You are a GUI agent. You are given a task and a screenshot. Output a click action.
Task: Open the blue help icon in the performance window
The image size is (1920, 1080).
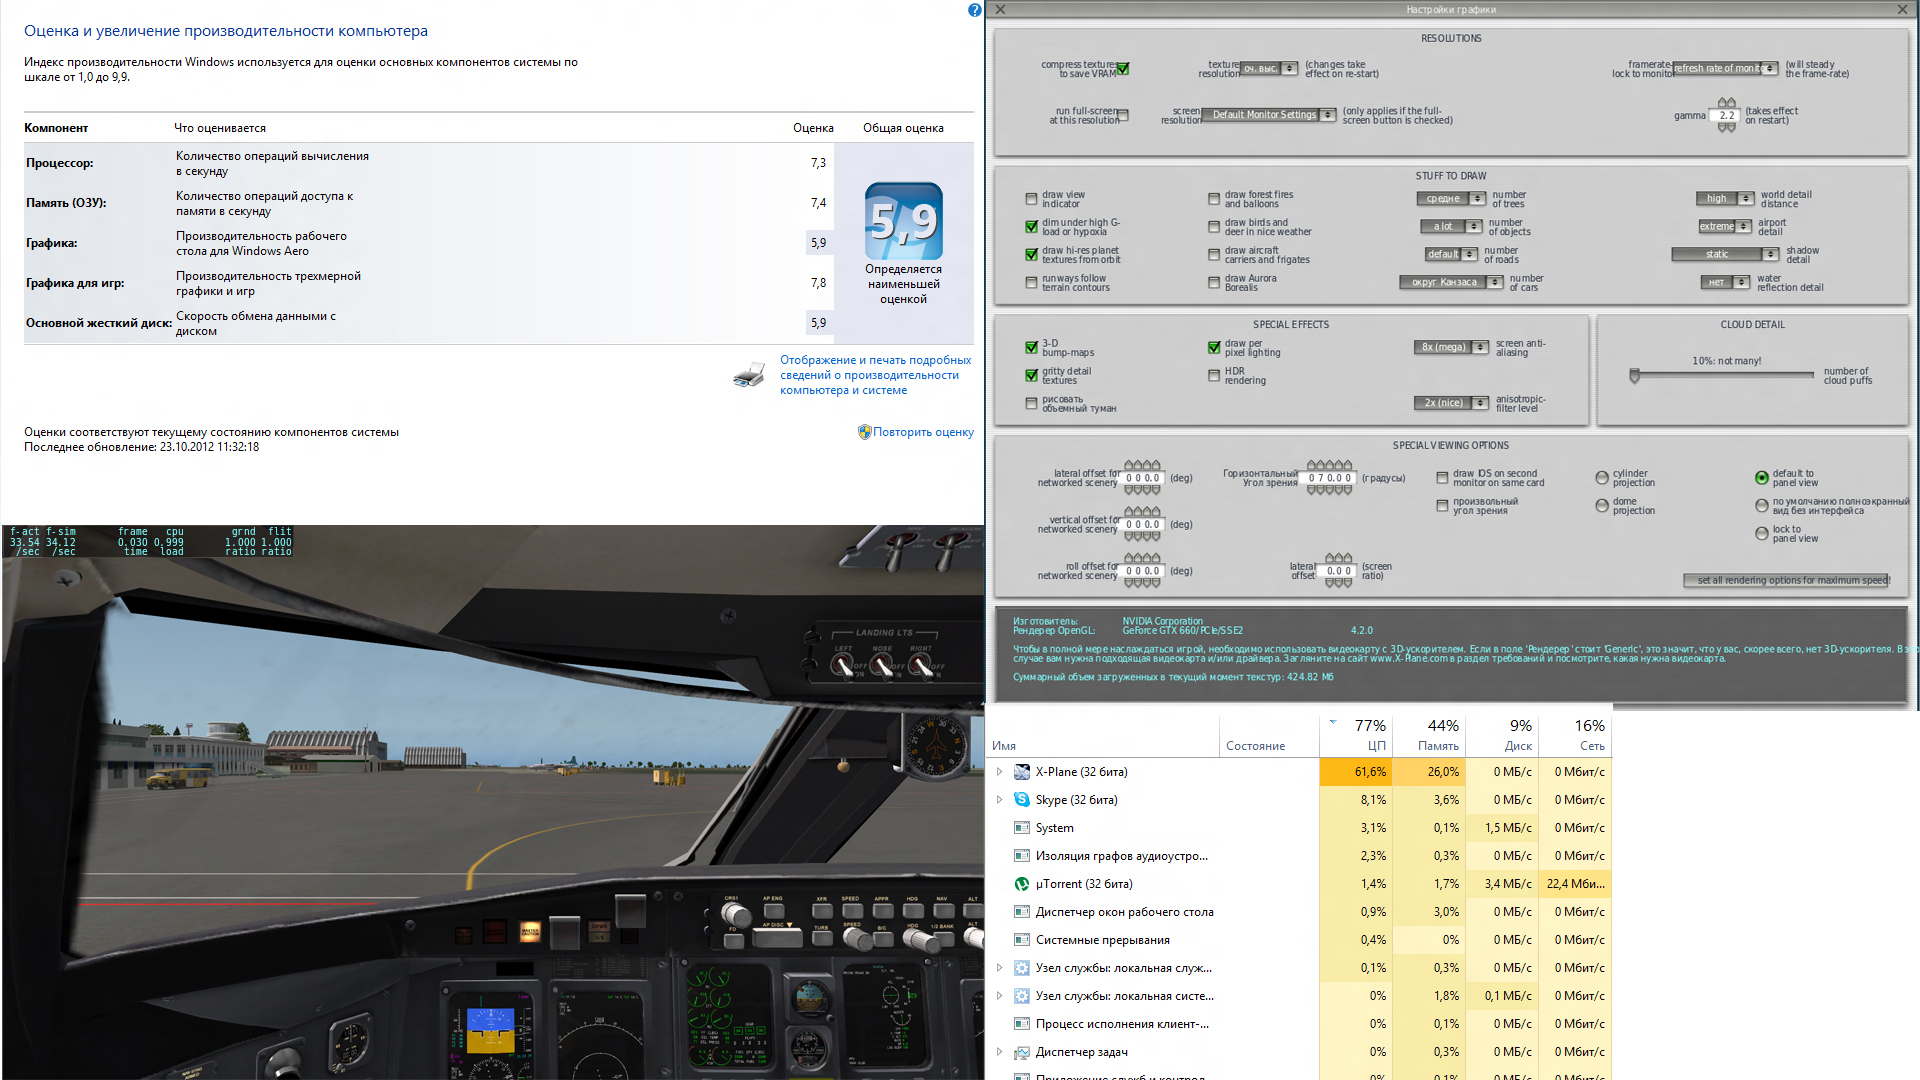pyautogui.click(x=974, y=10)
